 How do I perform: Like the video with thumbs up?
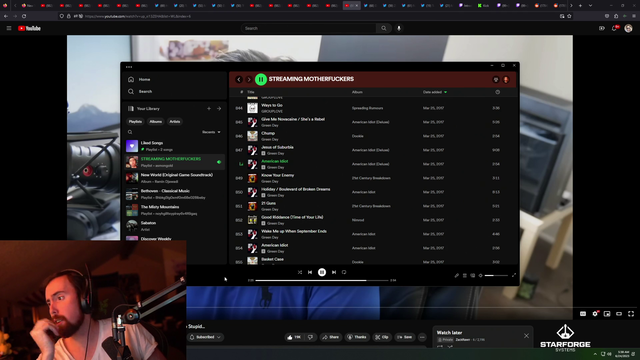click(x=295, y=337)
